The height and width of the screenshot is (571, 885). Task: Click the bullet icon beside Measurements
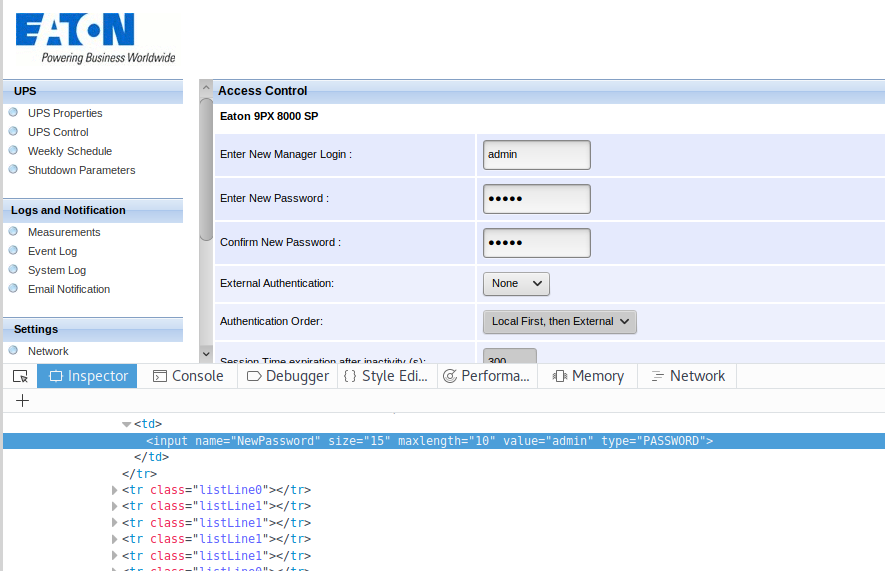[14, 231]
